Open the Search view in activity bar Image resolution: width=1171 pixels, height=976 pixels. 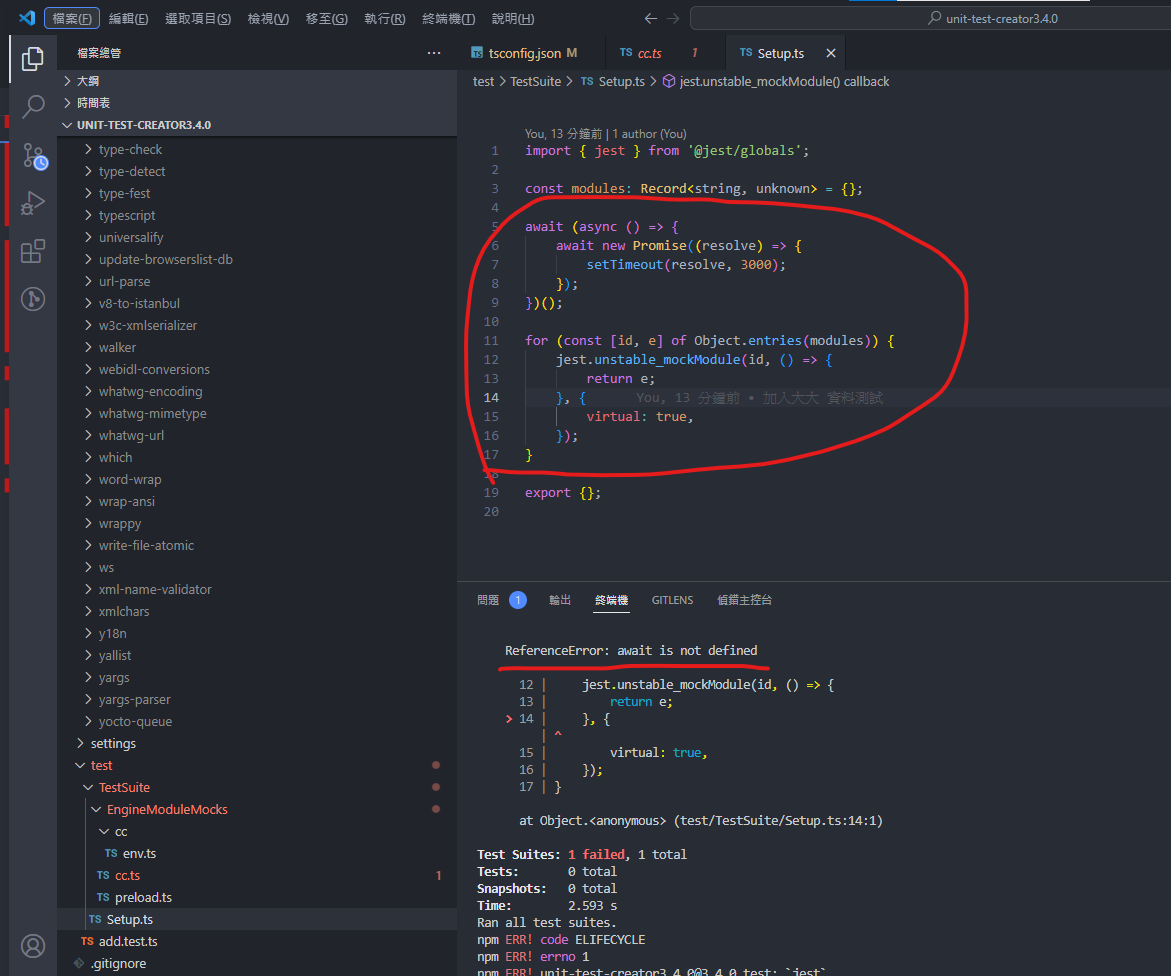tap(32, 107)
